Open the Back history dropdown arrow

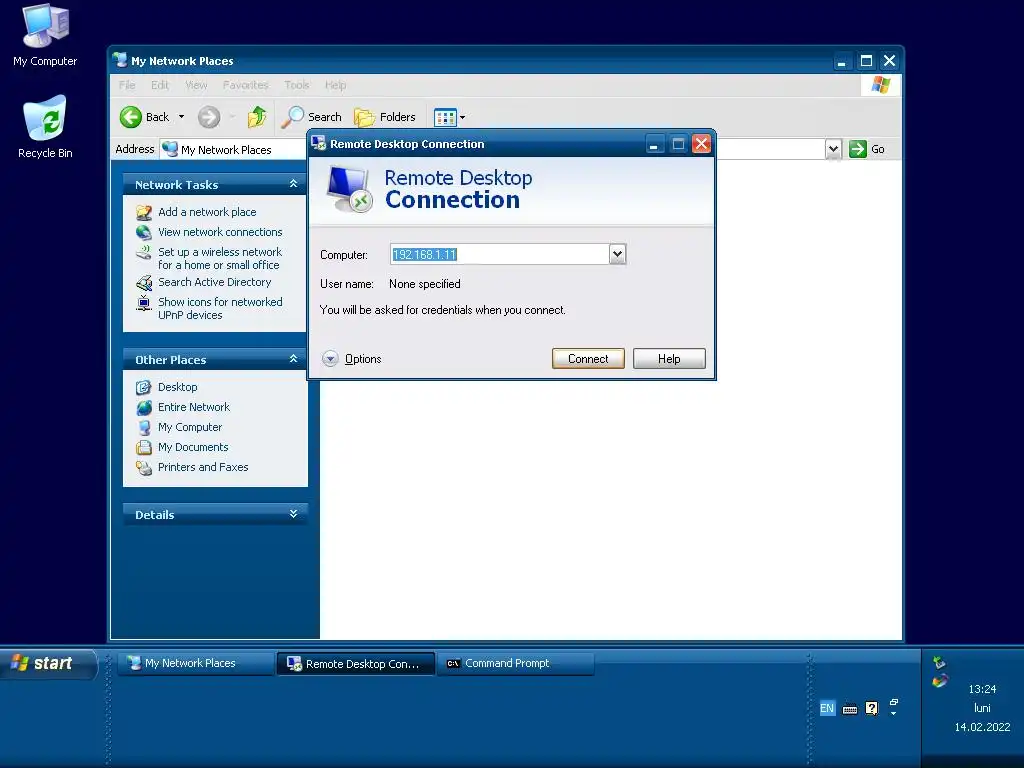[x=182, y=117]
